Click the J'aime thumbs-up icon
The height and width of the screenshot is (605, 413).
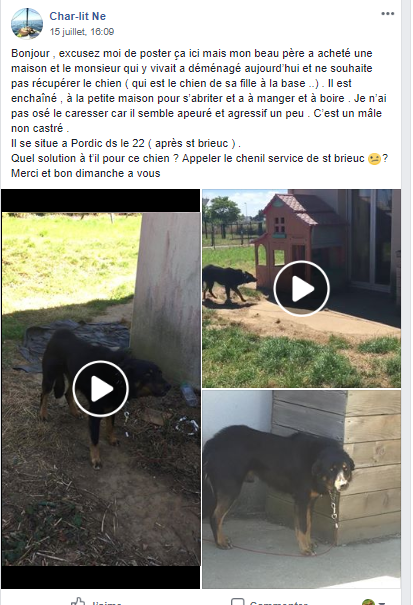click(78, 602)
